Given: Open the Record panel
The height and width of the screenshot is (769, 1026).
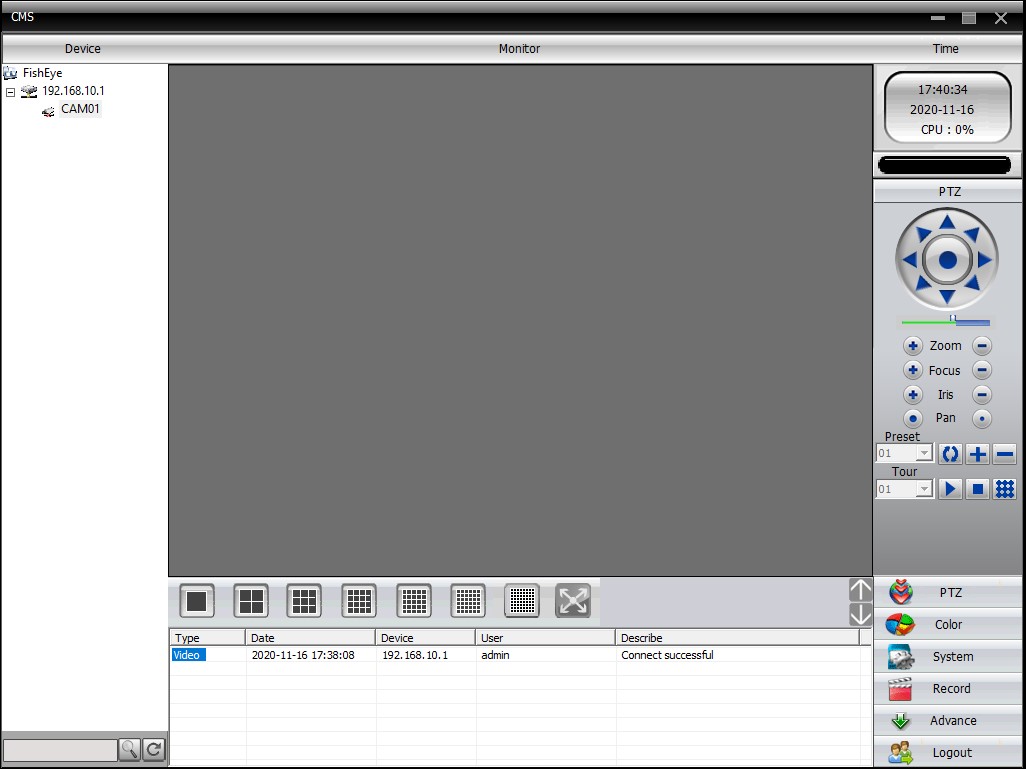Looking at the screenshot, I should point(949,689).
